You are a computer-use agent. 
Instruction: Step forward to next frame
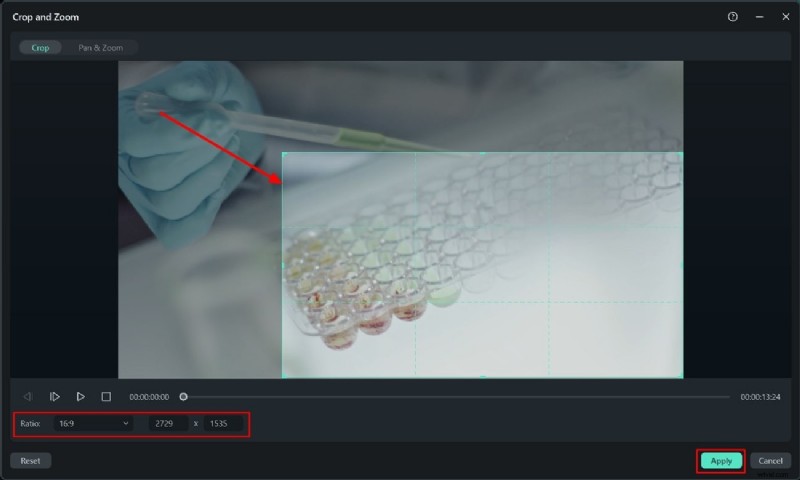55,396
